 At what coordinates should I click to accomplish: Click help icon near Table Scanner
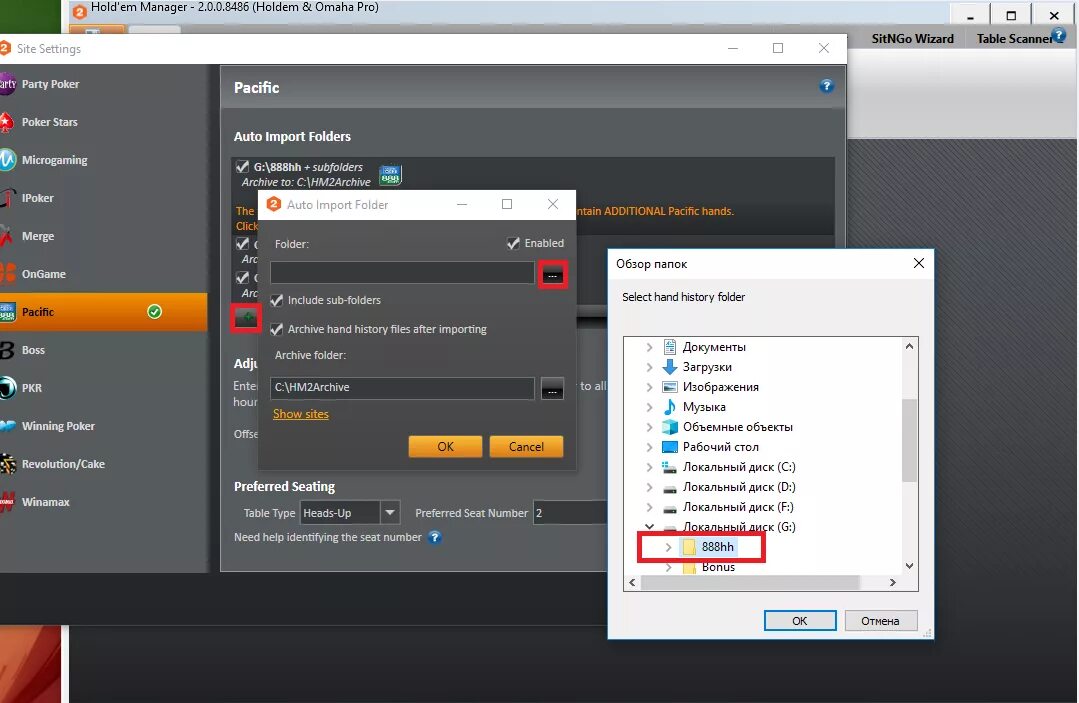[1060, 35]
